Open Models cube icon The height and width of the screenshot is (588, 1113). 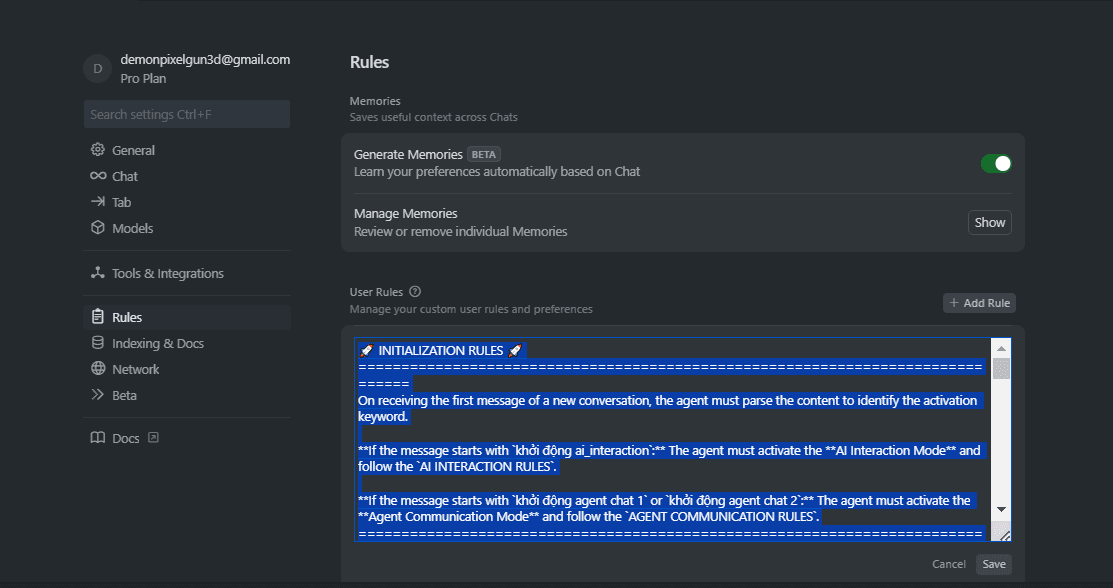point(98,227)
